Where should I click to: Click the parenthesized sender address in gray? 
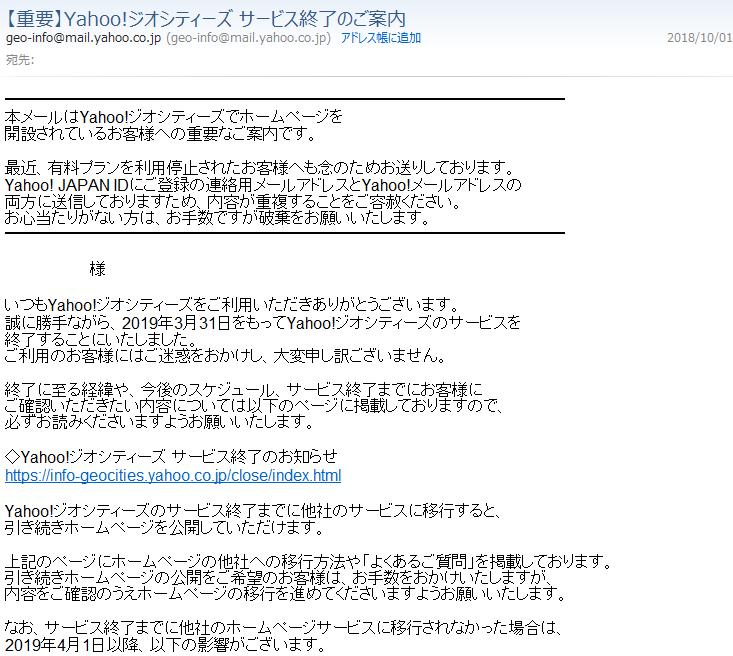249,38
